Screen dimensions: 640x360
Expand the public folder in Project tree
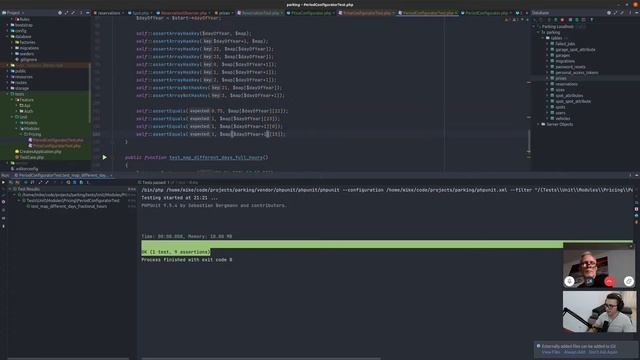pos(7,71)
